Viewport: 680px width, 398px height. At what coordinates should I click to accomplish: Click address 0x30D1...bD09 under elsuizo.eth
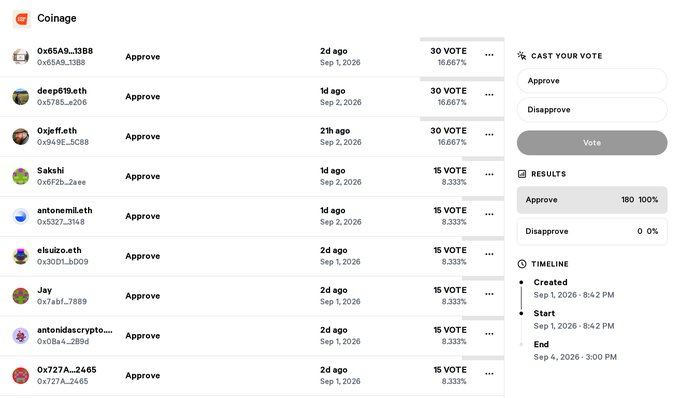pos(63,262)
